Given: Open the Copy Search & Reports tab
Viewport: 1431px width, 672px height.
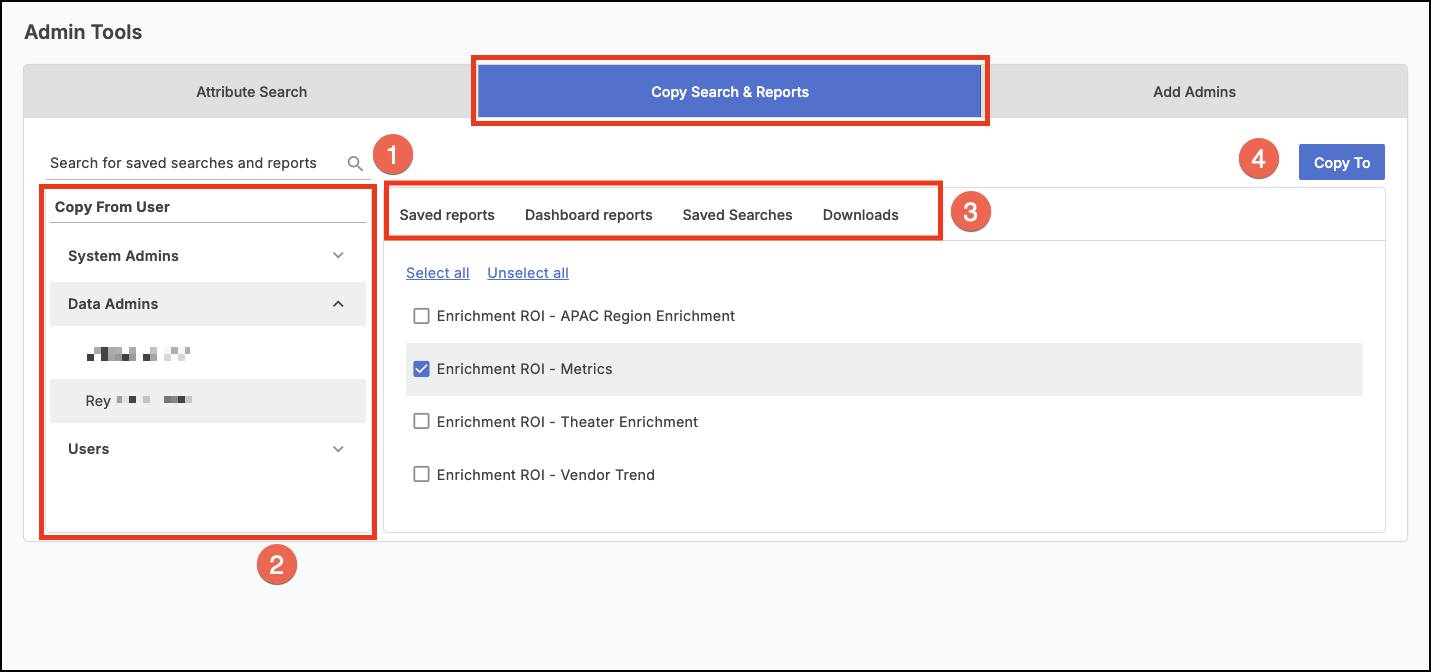Looking at the screenshot, I should click(730, 92).
